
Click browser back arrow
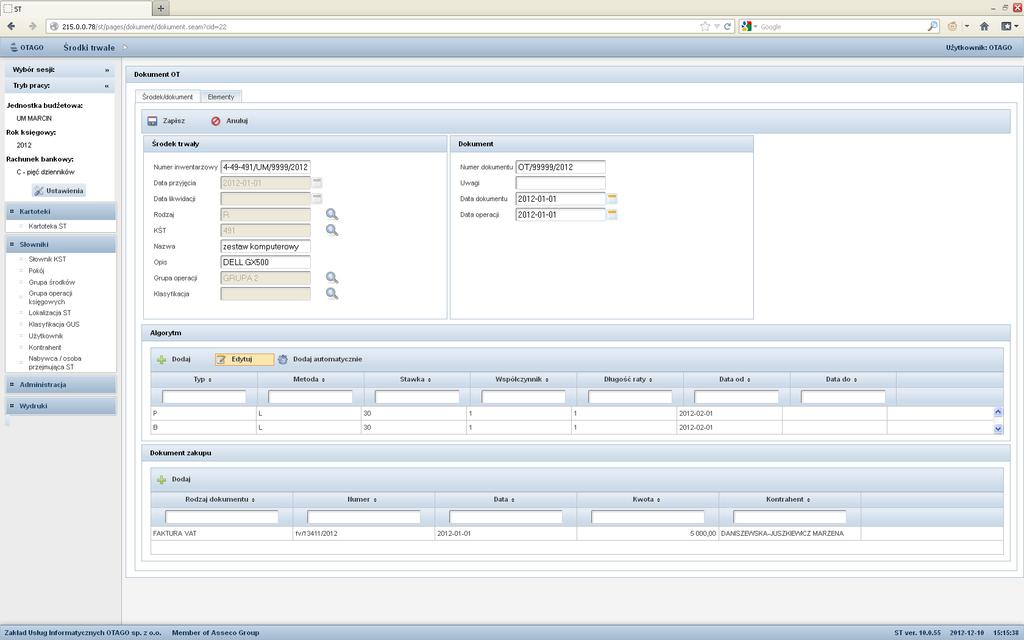point(11,26)
